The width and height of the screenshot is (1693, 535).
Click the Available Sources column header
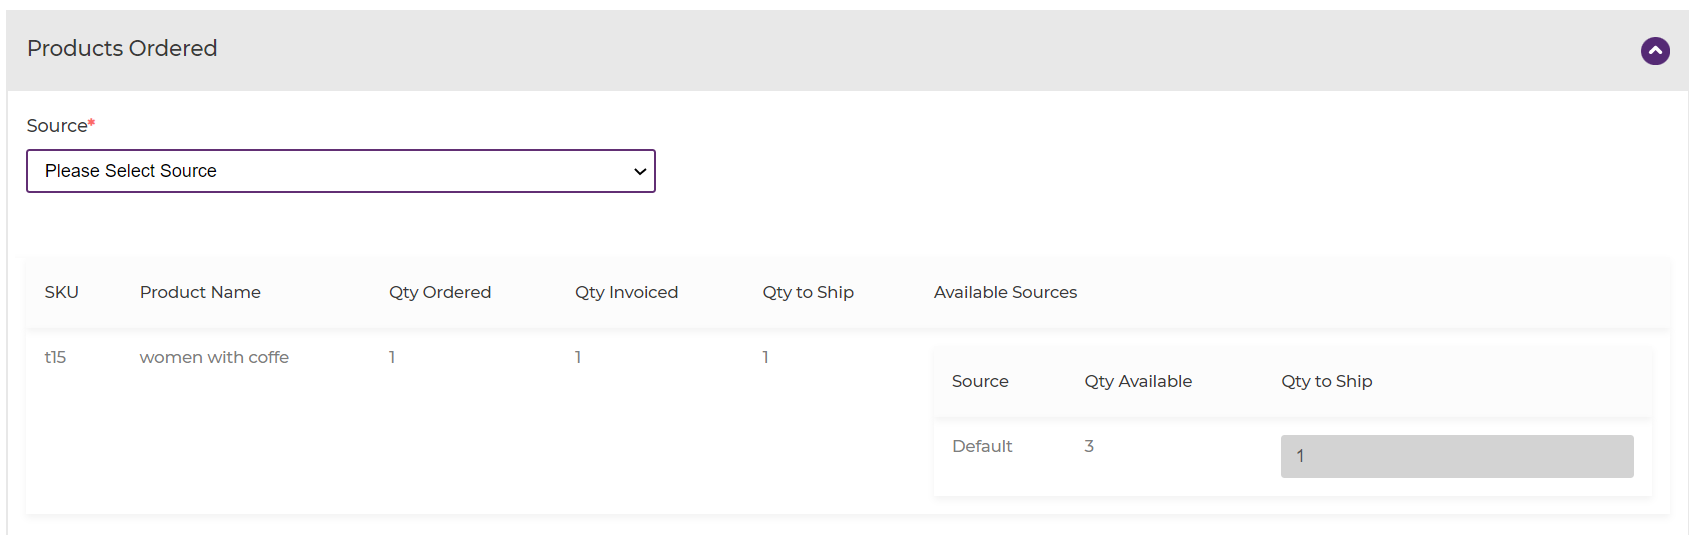pyautogui.click(x=1005, y=292)
